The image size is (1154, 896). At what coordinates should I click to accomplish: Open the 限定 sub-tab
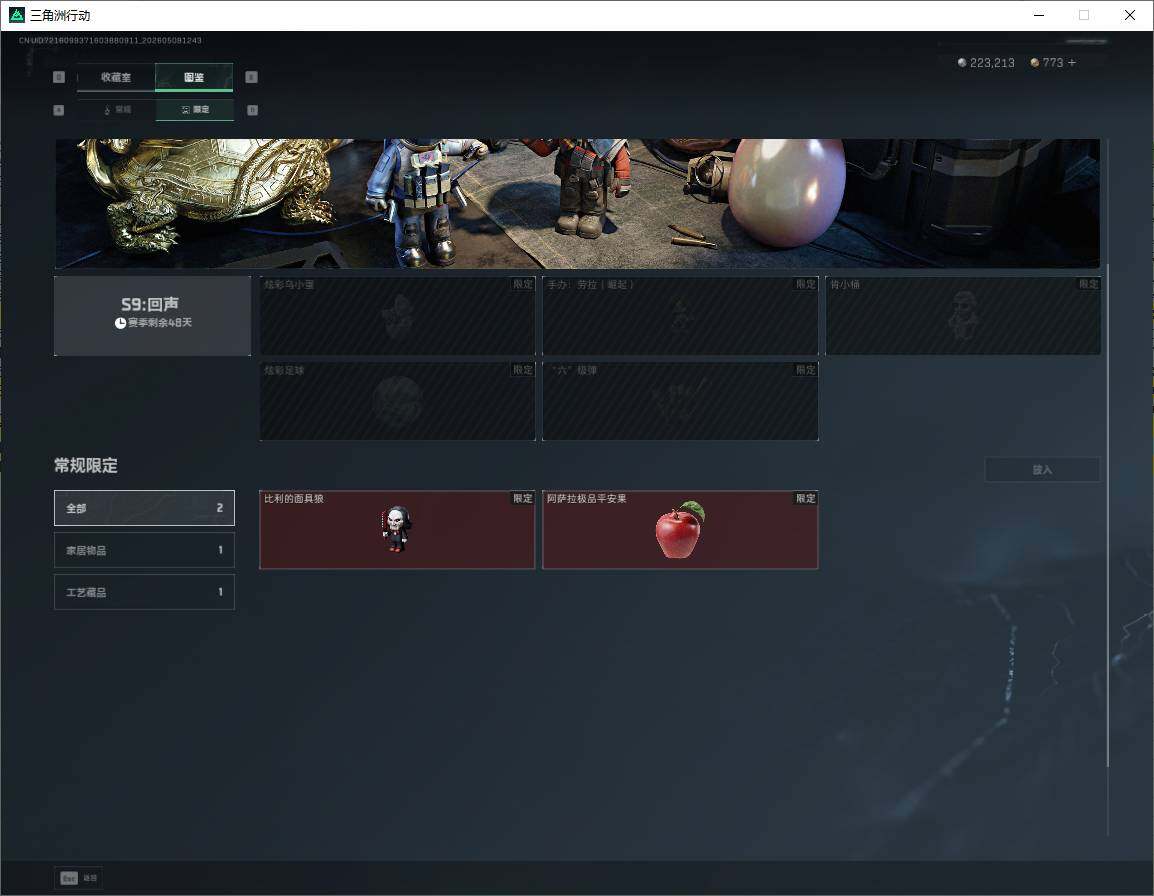pos(195,110)
